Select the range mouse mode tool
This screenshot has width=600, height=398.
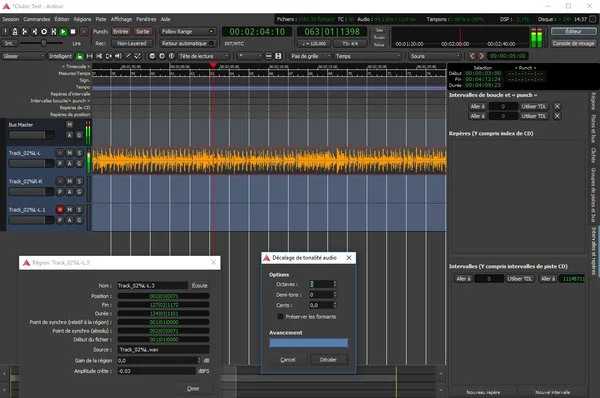[x=90, y=56]
